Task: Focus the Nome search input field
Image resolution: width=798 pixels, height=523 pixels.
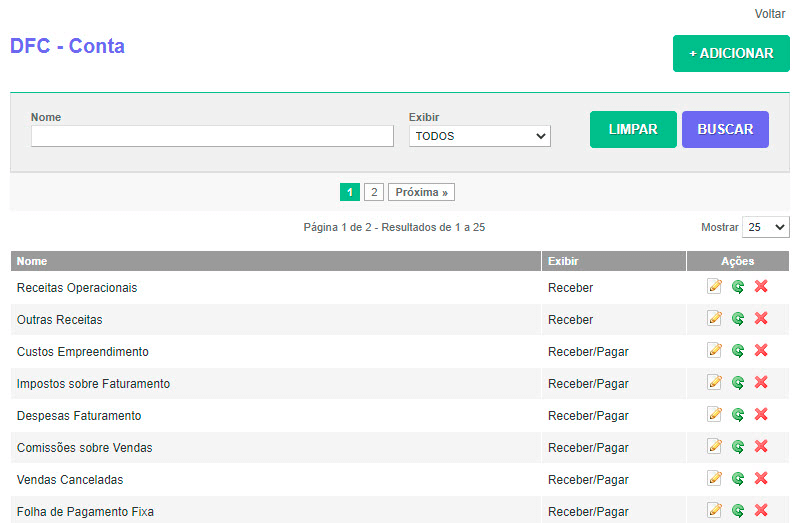Action: point(212,136)
